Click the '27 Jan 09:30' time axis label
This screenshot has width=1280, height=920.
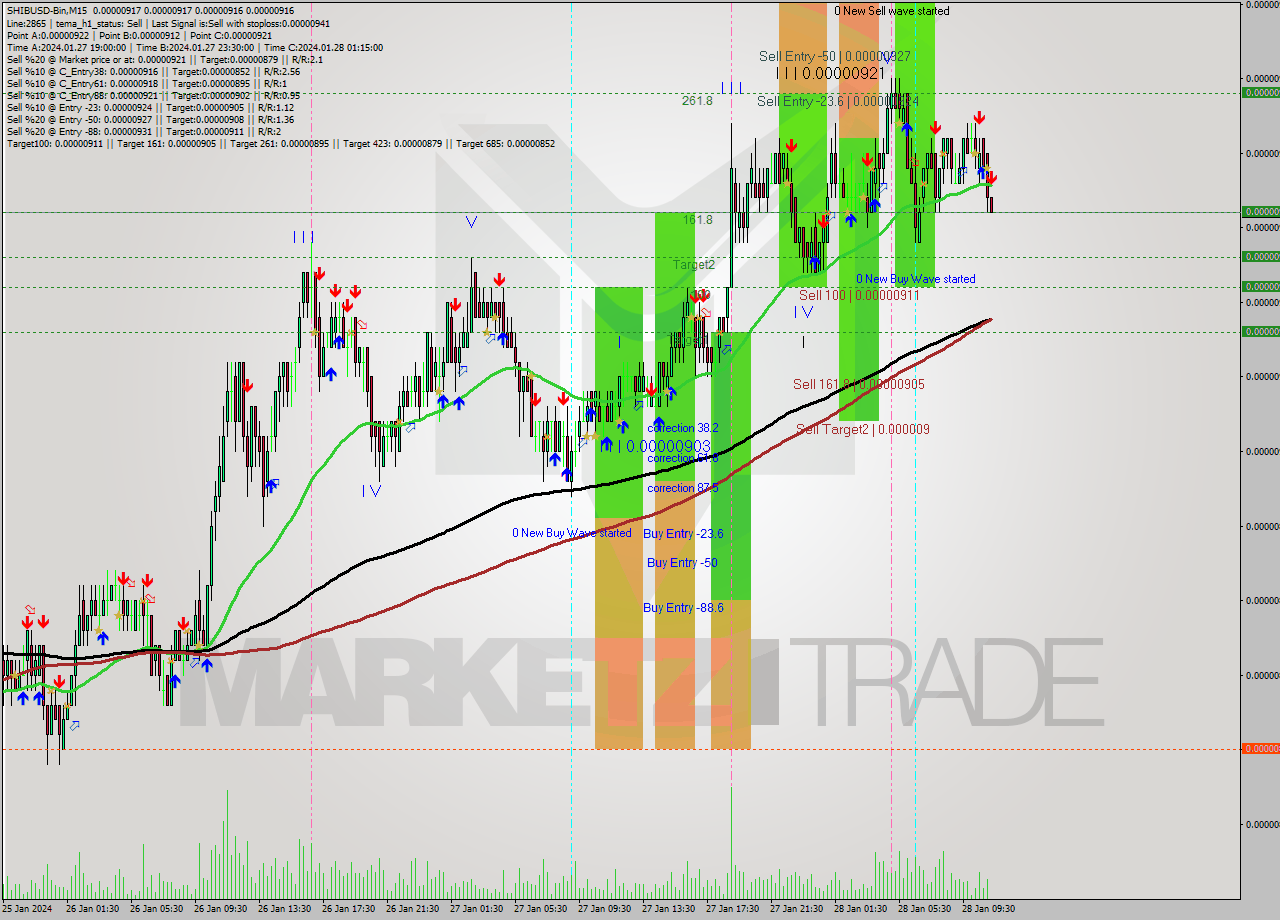(604, 909)
